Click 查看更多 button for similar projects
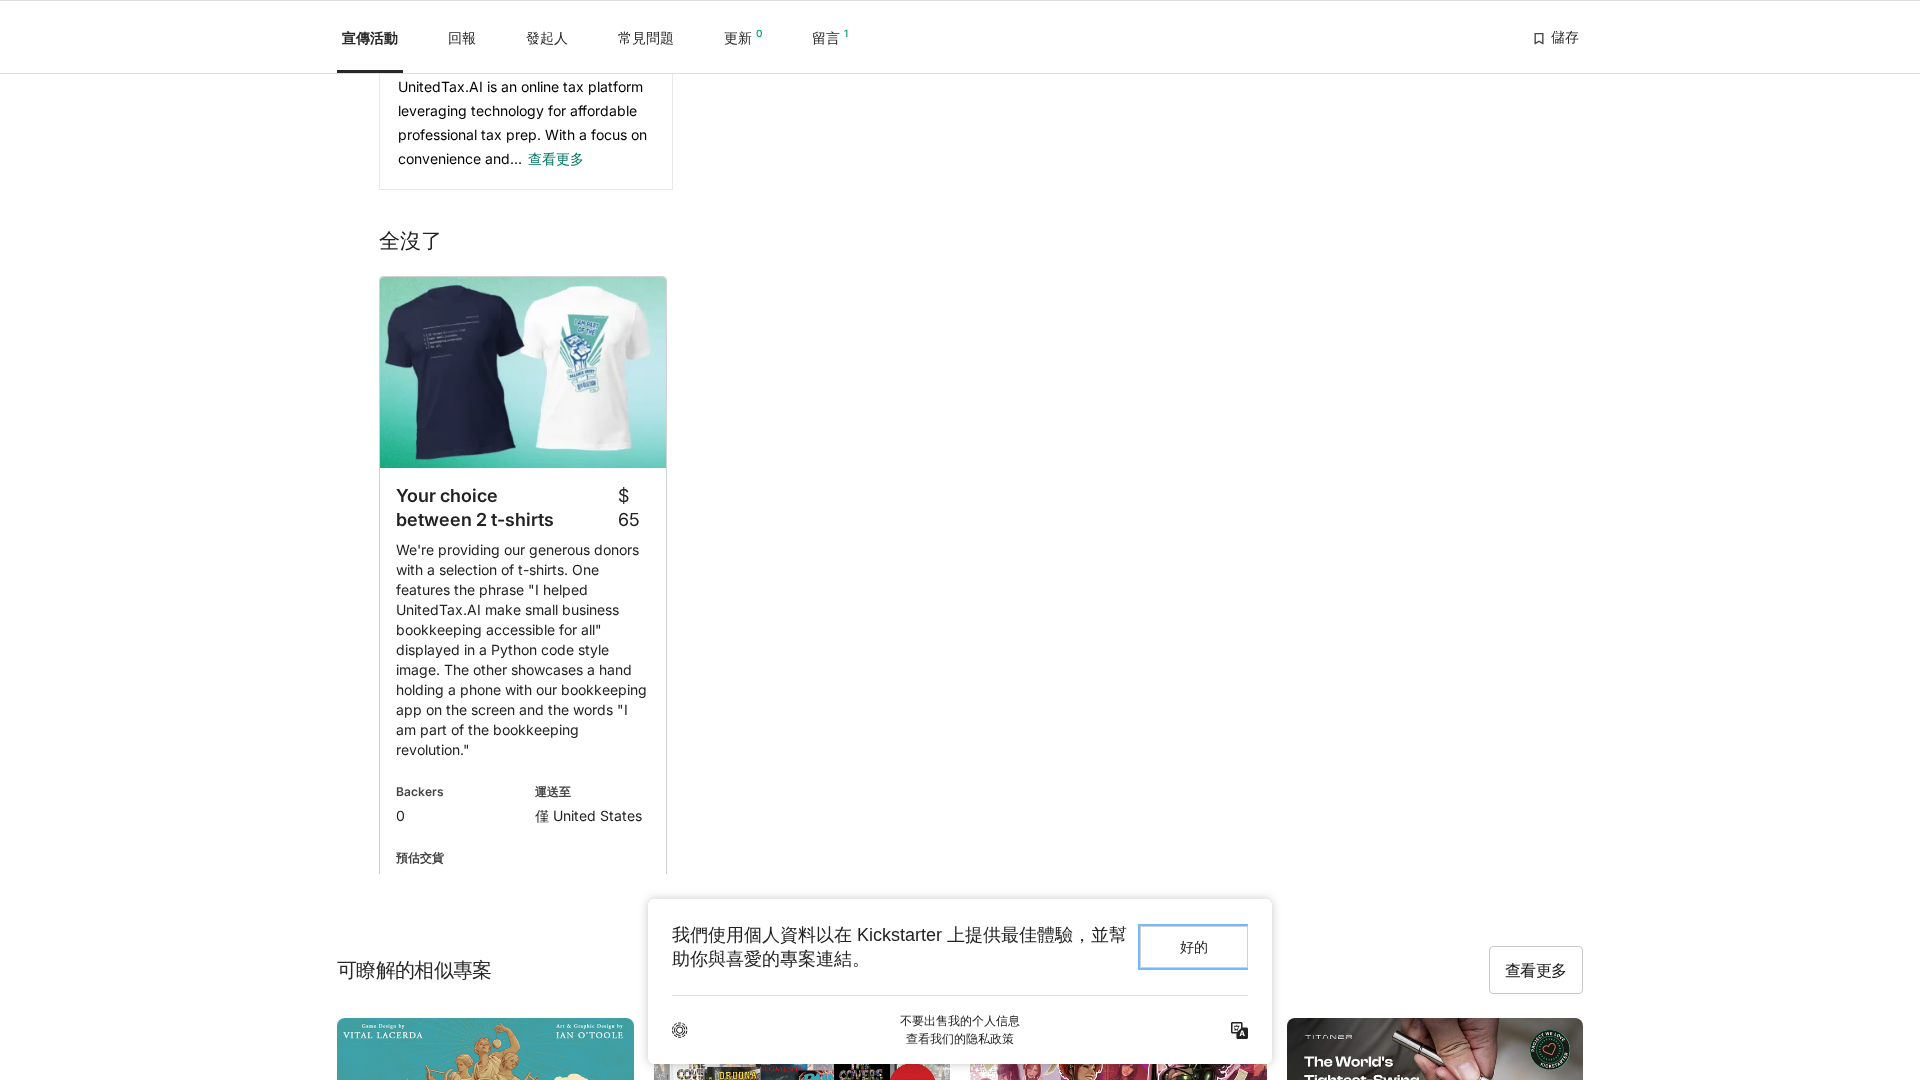 click(x=1535, y=970)
